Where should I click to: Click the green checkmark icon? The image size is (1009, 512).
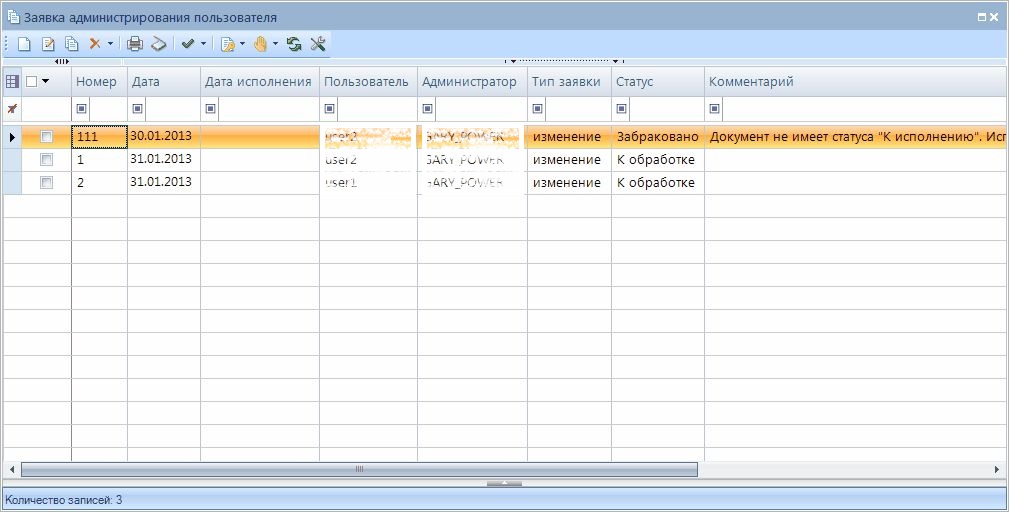click(x=187, y=44)
